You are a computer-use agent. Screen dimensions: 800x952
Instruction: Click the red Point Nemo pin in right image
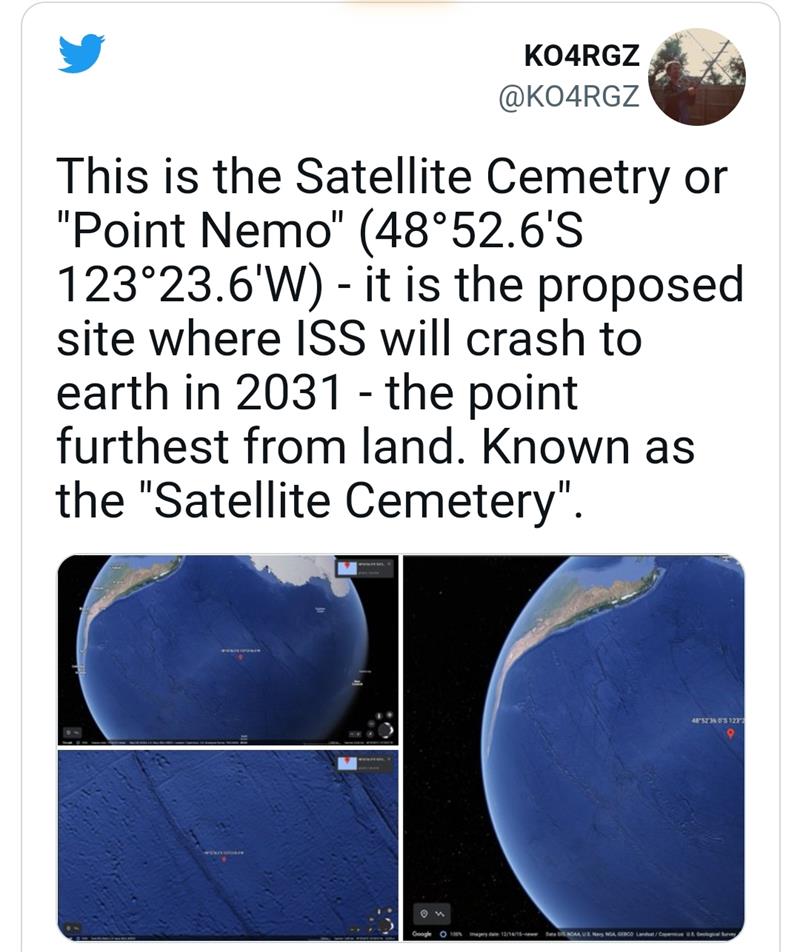[x=730, y=734]
